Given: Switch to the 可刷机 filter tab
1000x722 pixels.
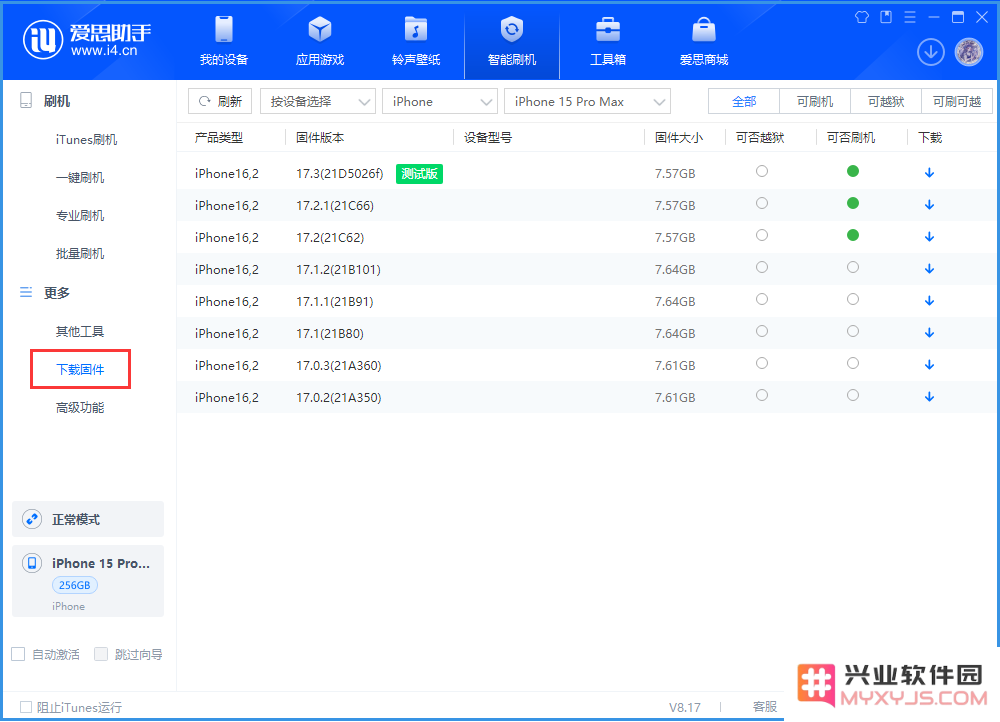Looking at the screenshot, I should (x=814, y=101).
